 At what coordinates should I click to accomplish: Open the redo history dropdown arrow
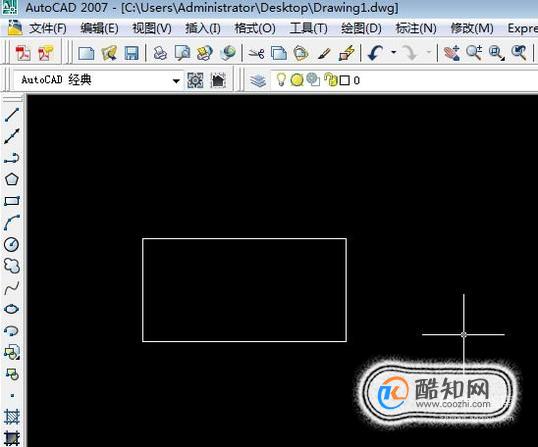(x=429, y=52)
